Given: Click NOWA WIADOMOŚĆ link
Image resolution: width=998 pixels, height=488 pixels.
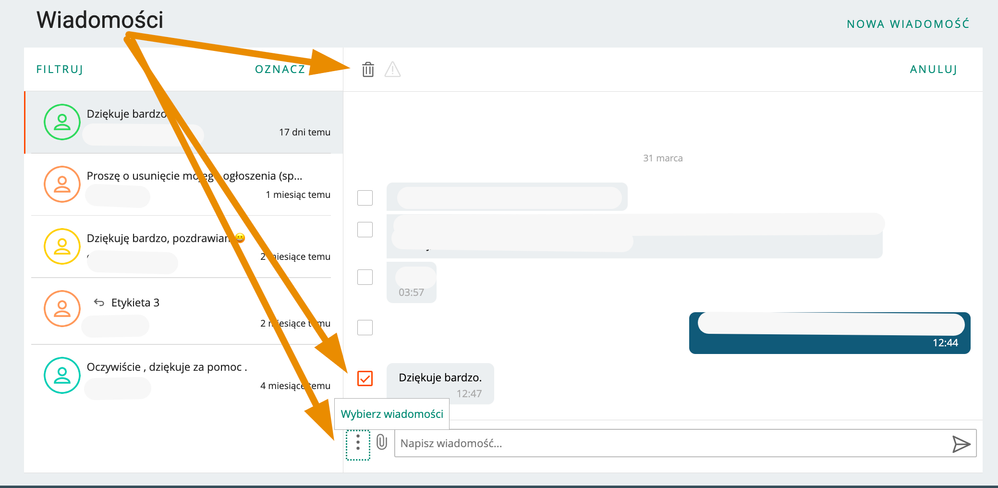Looking at the screenshot, I should pyautogui.click(x=908, y=24).
